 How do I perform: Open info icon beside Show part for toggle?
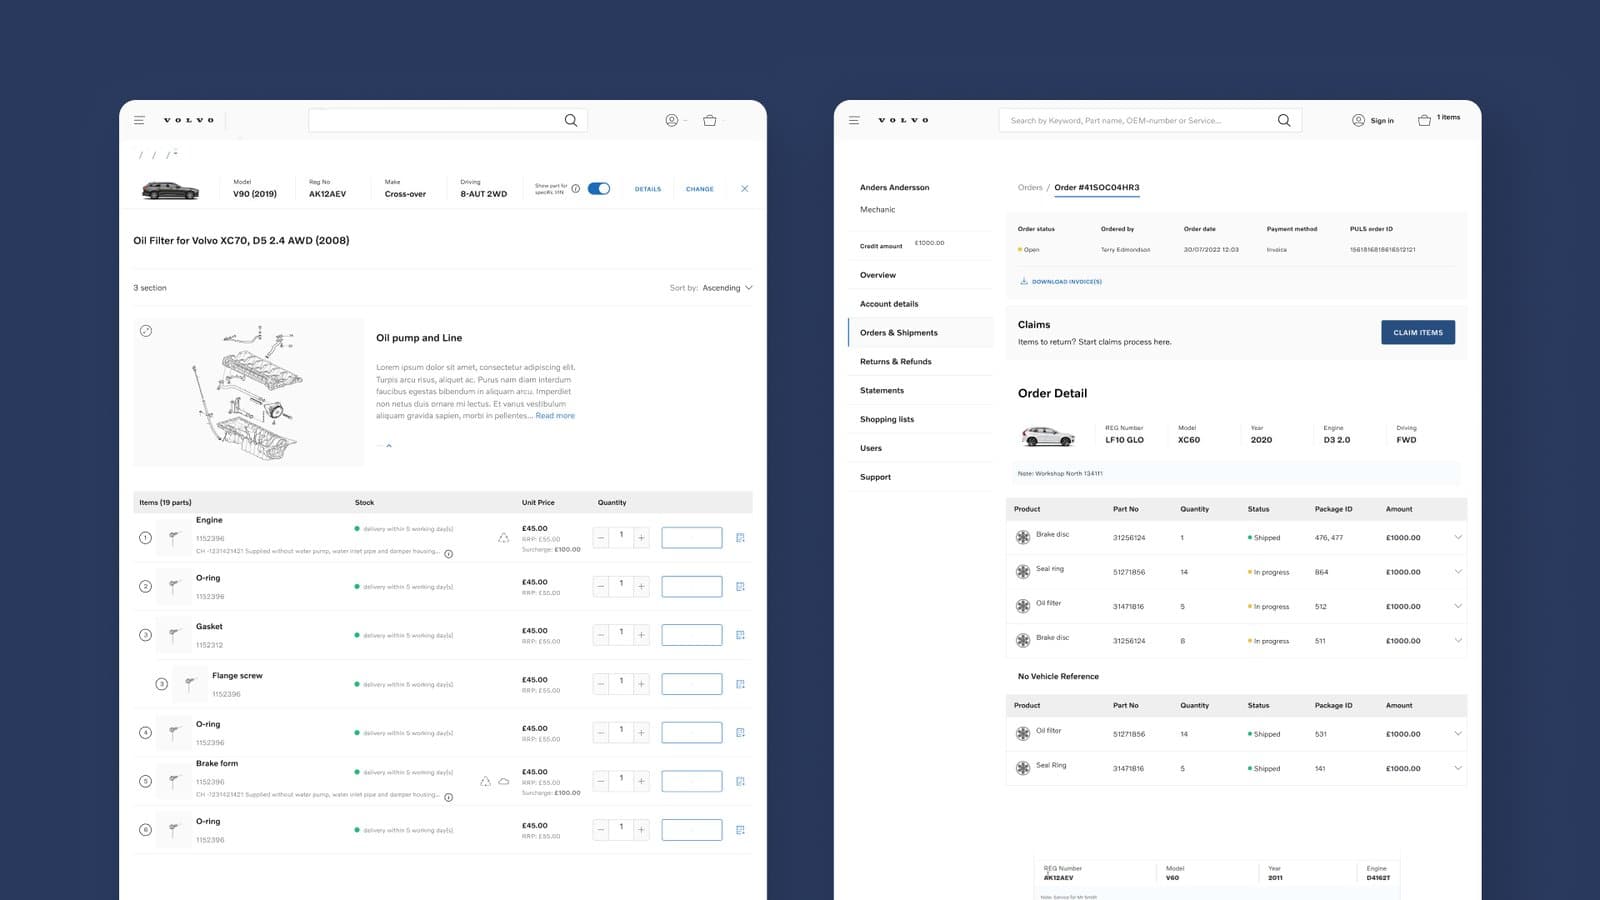point(576,188)
